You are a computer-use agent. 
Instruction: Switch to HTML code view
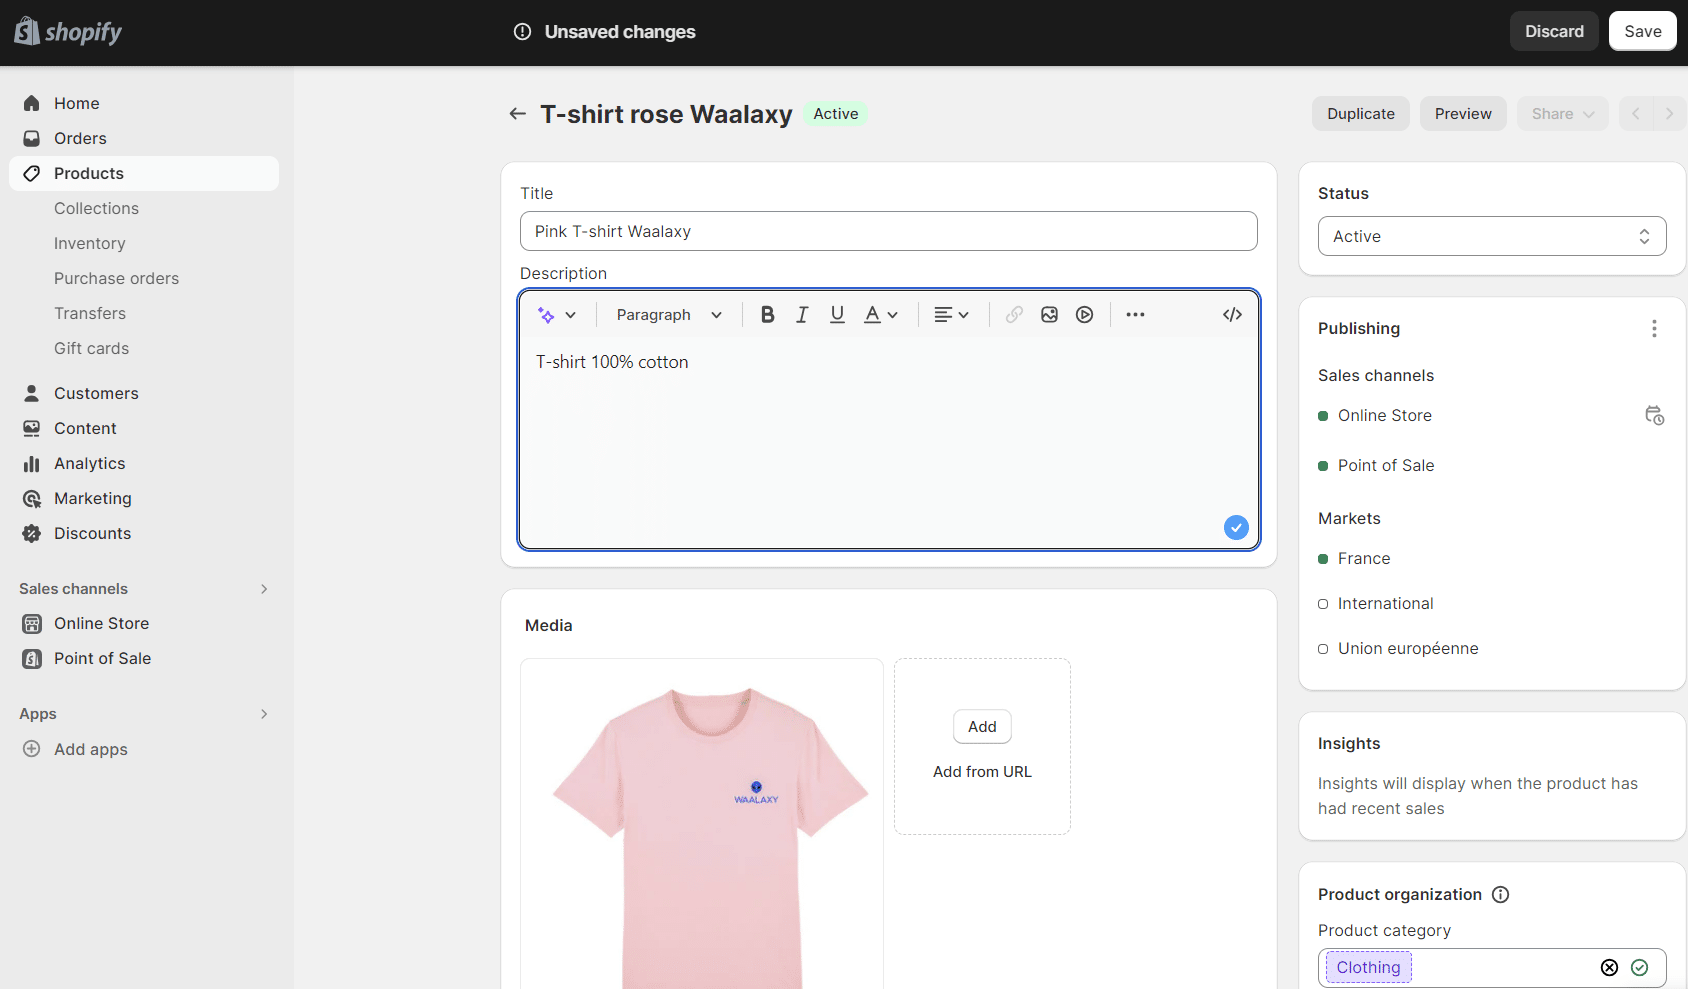point(1232,315)
